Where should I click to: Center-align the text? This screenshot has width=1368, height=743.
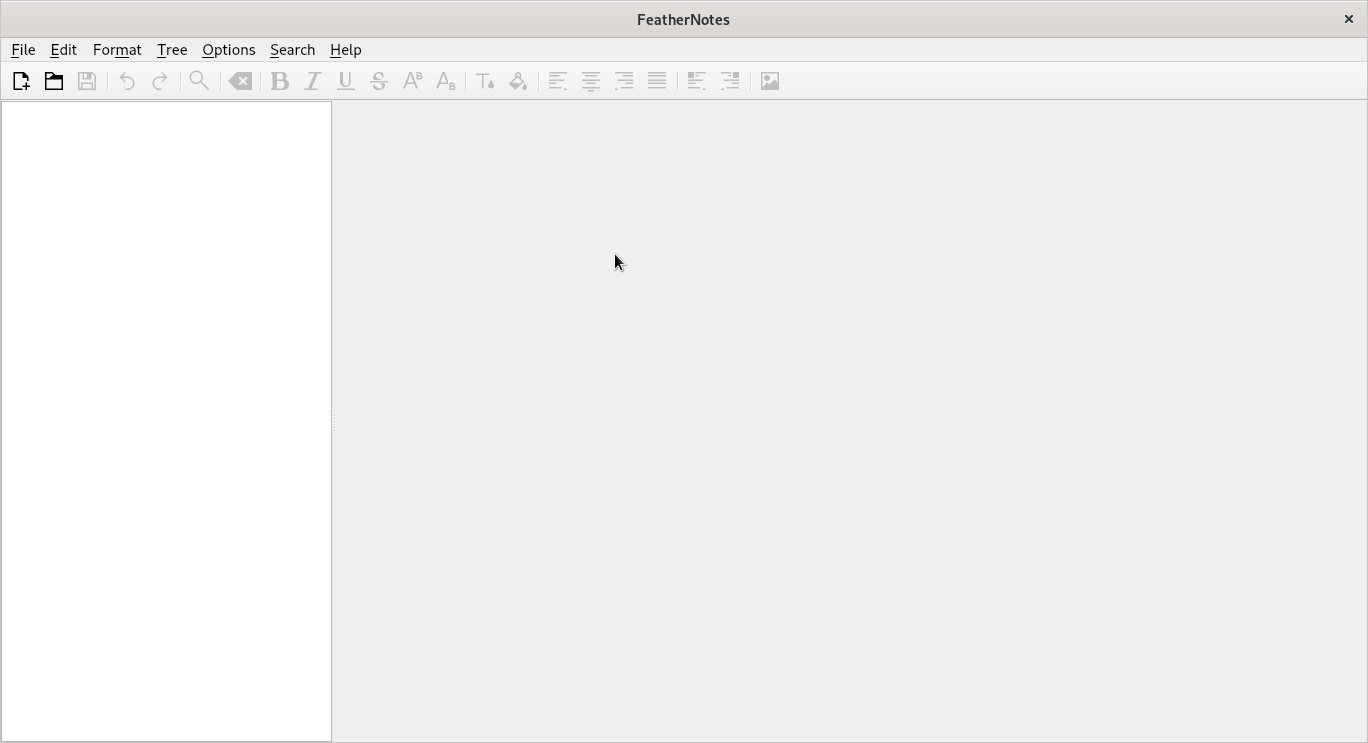coord(591,81)
